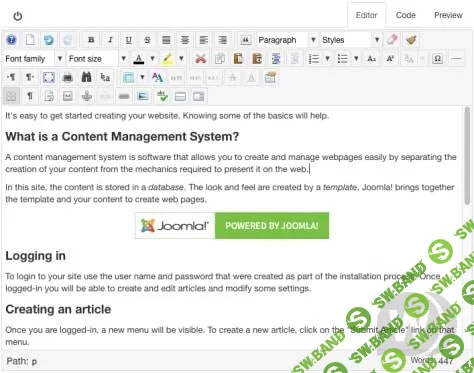Viewport: 474px width, 373px height.
Task: Paste as plain text
Action: (257, 59)
